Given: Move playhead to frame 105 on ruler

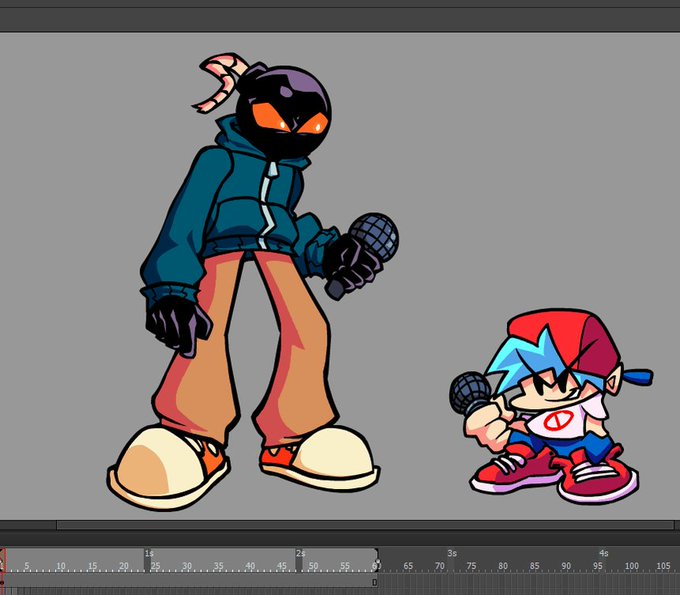Looking at the screenshot, I should tap(664, 566).
